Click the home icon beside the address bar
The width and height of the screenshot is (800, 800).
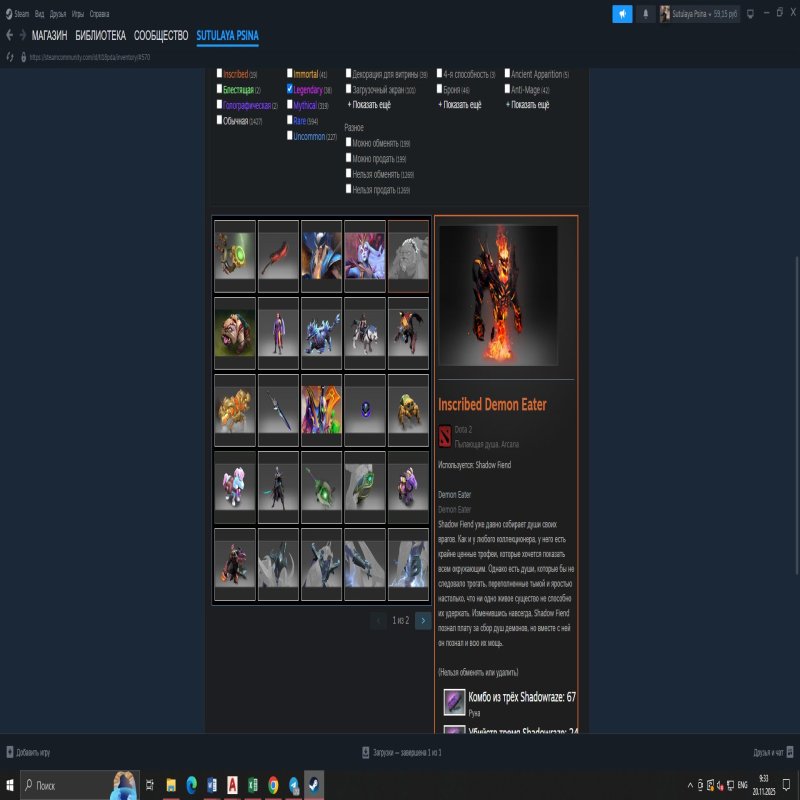(24, 57)
